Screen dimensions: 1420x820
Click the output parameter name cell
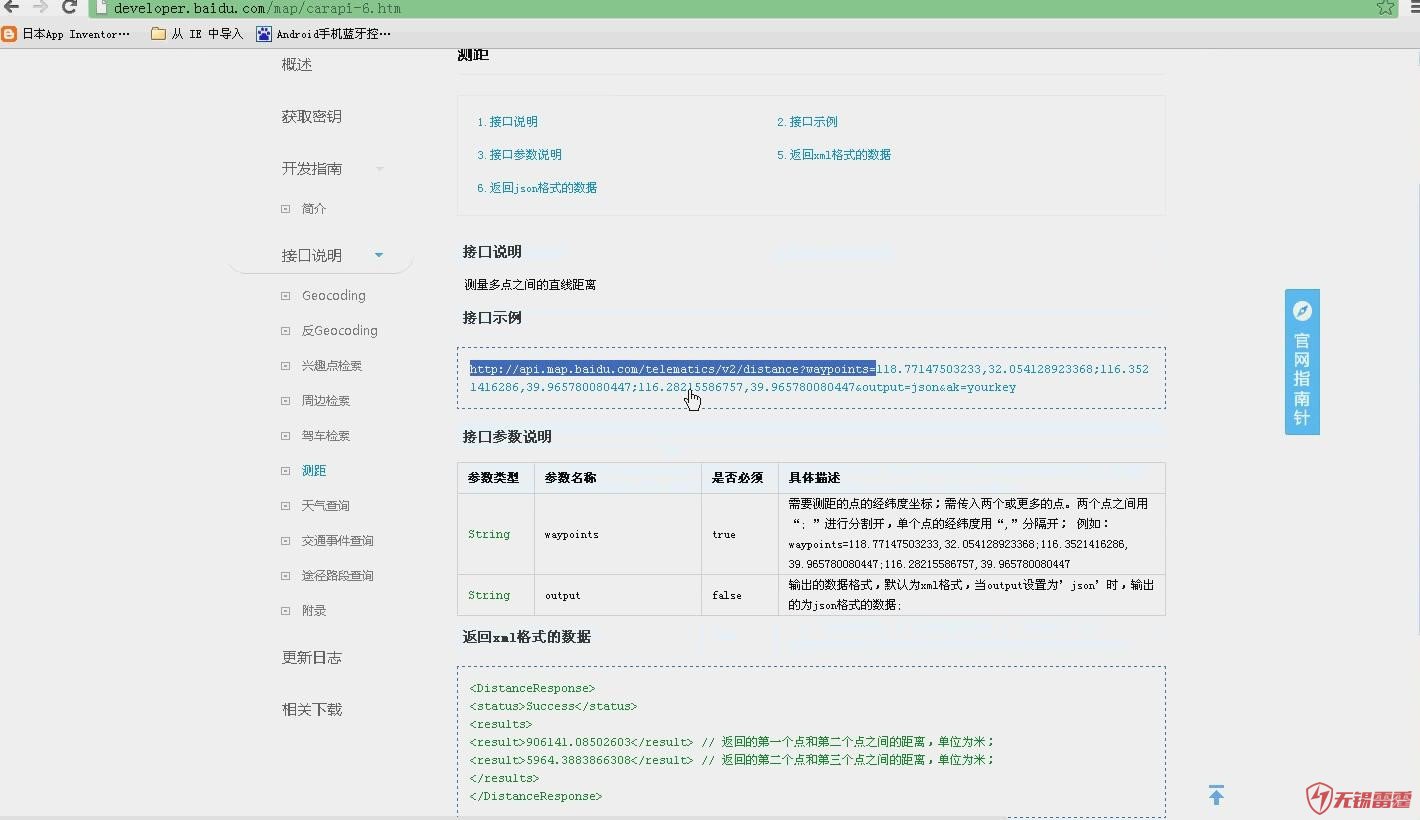coord(618,595)
